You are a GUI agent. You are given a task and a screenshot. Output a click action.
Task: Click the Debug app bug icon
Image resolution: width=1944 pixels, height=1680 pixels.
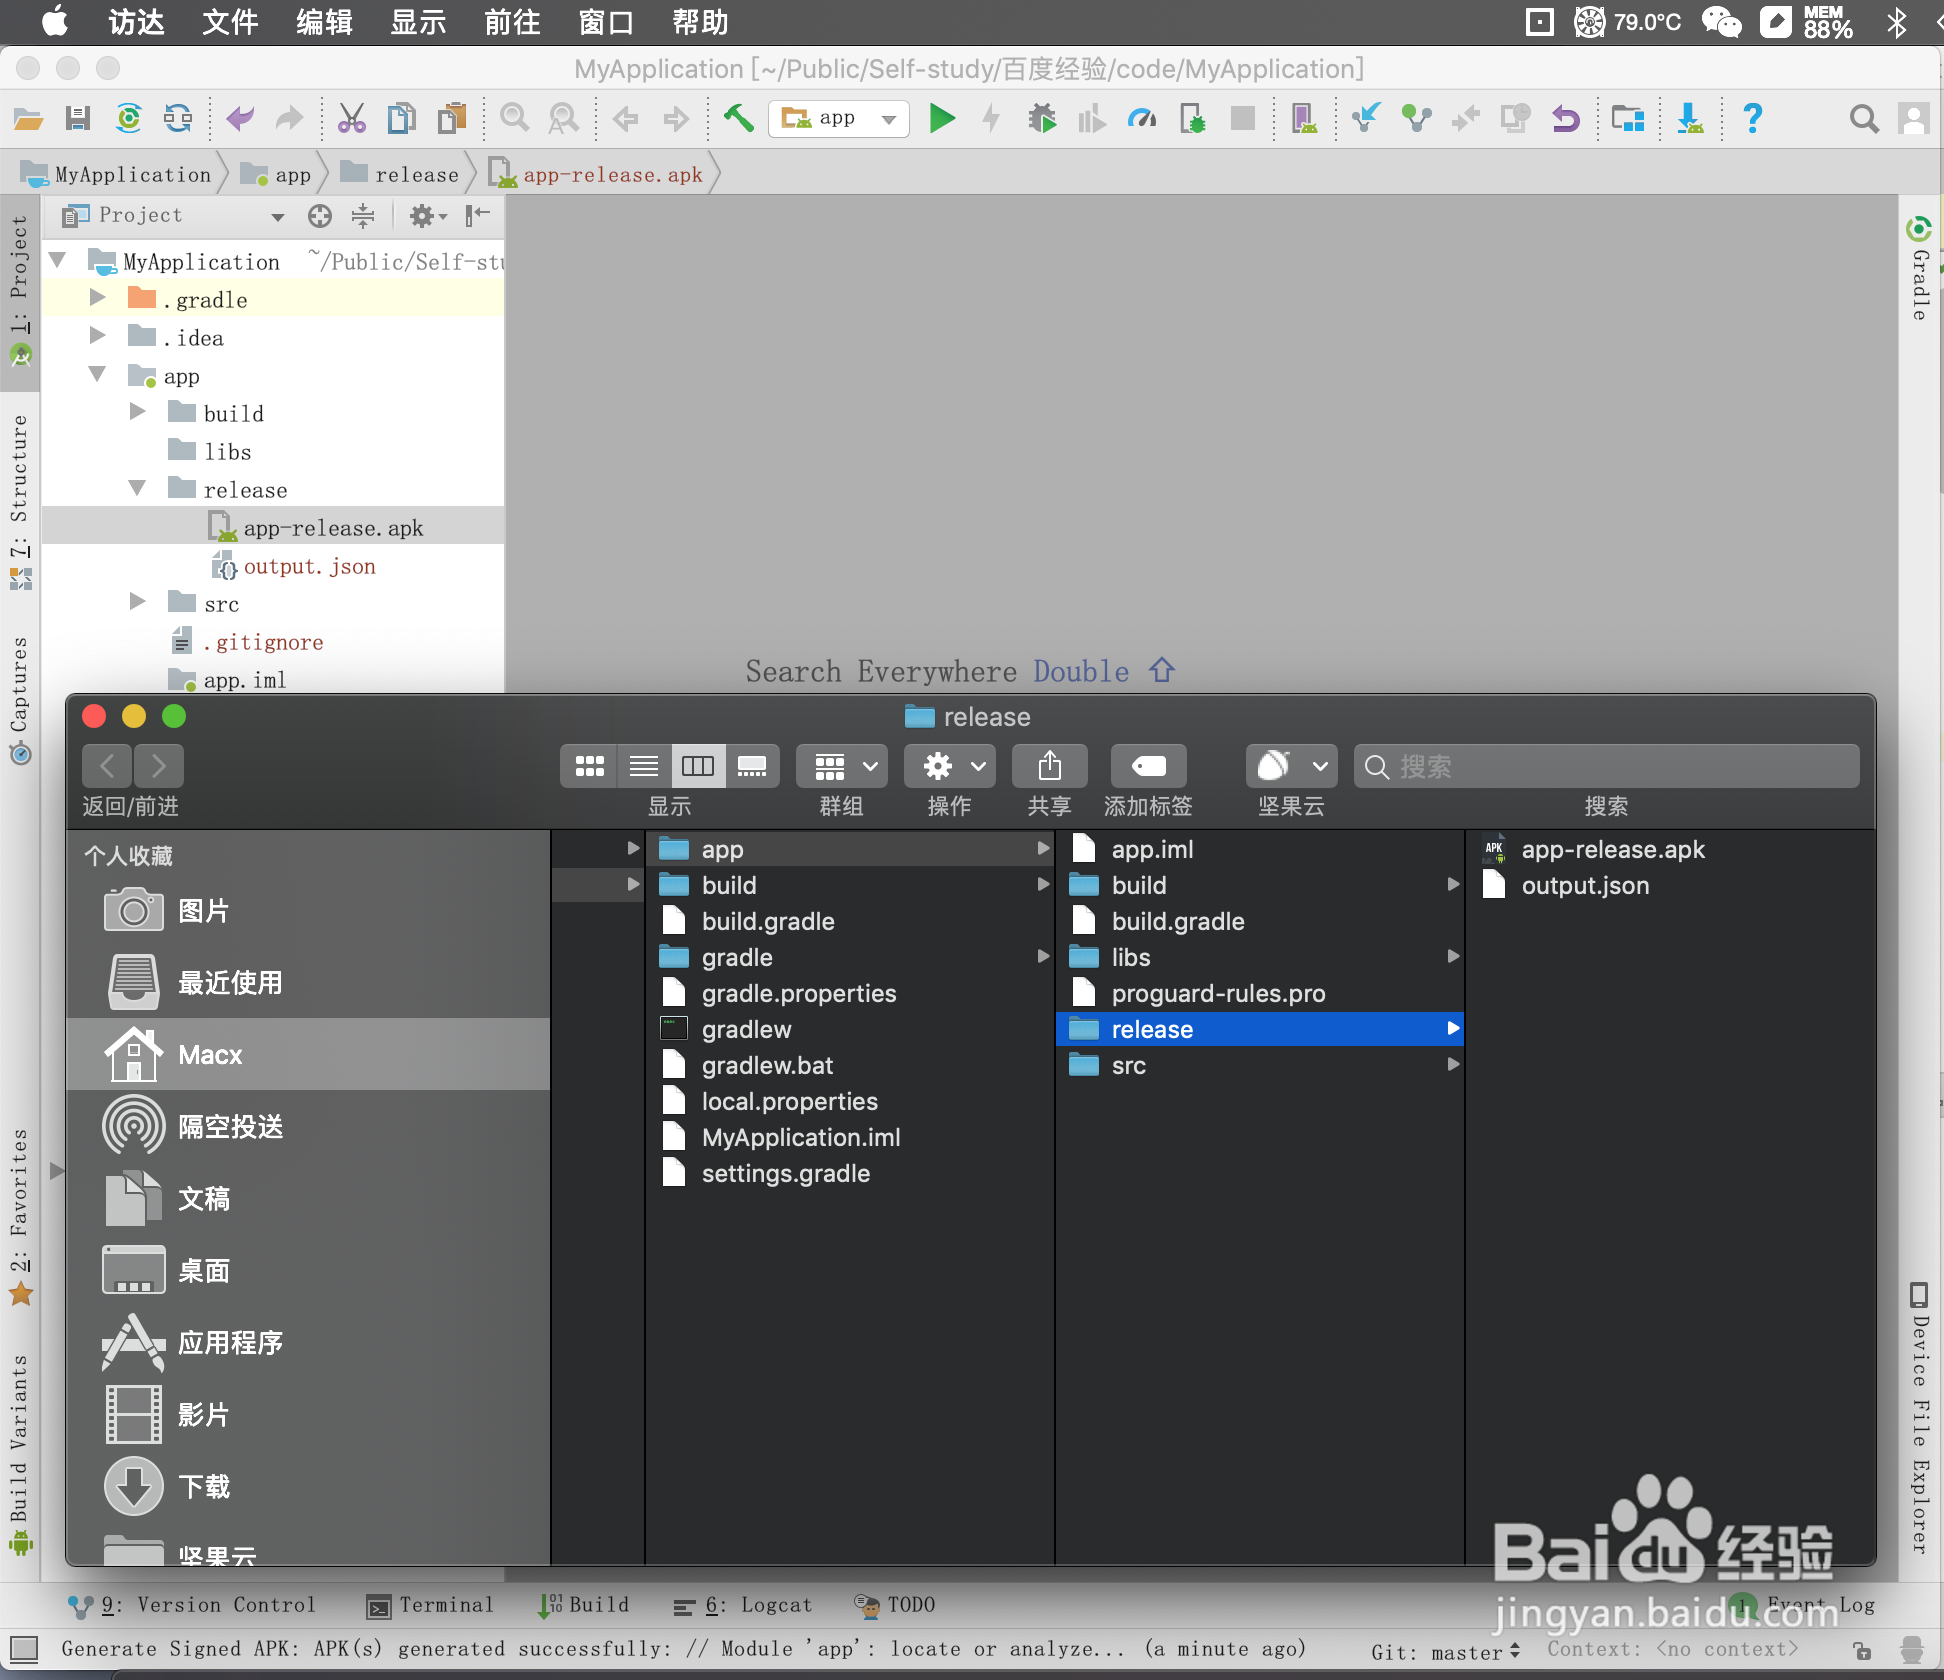coord(1042,119)
